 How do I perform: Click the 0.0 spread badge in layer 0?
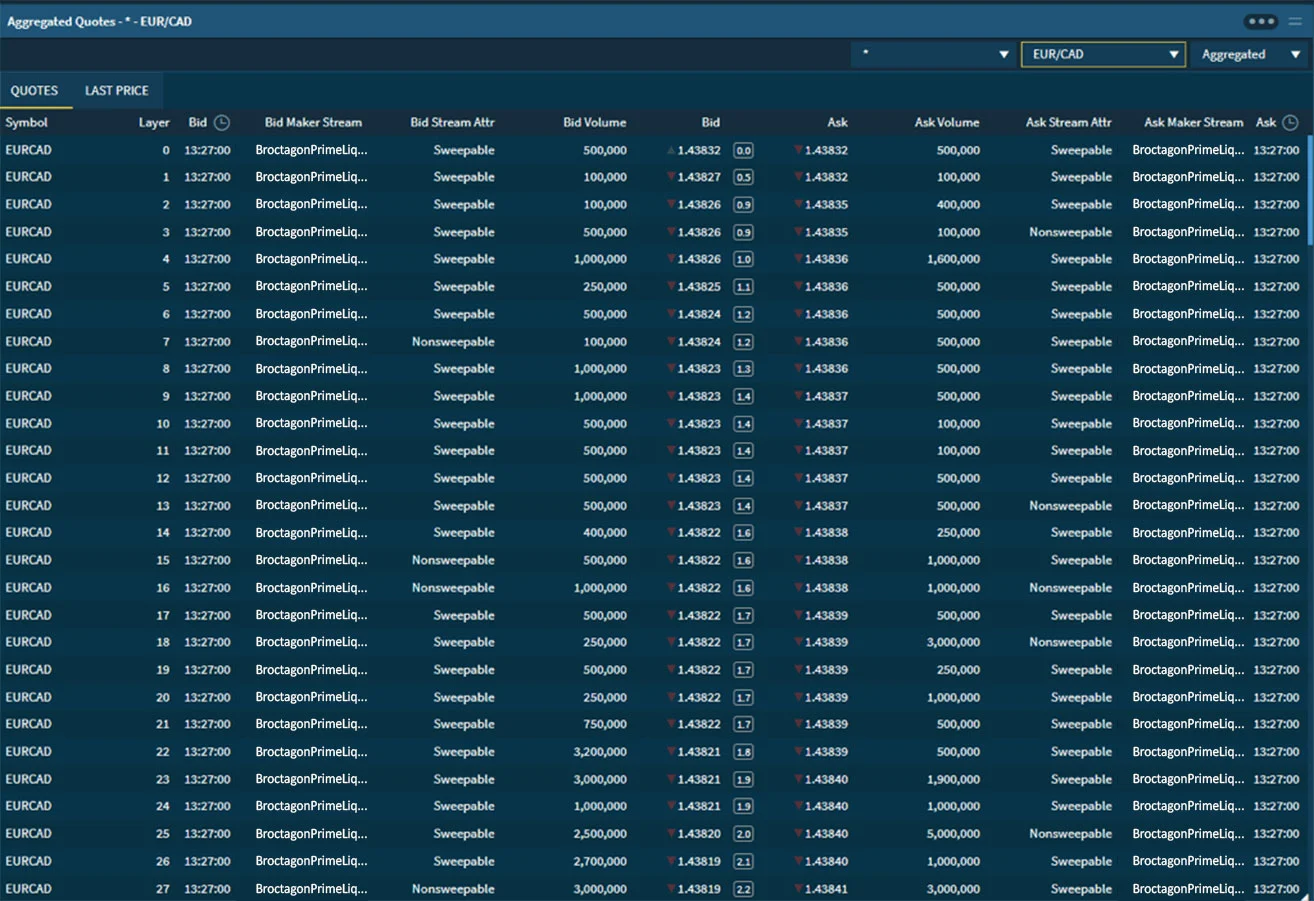pyautogui.click(x=743, y=150)
